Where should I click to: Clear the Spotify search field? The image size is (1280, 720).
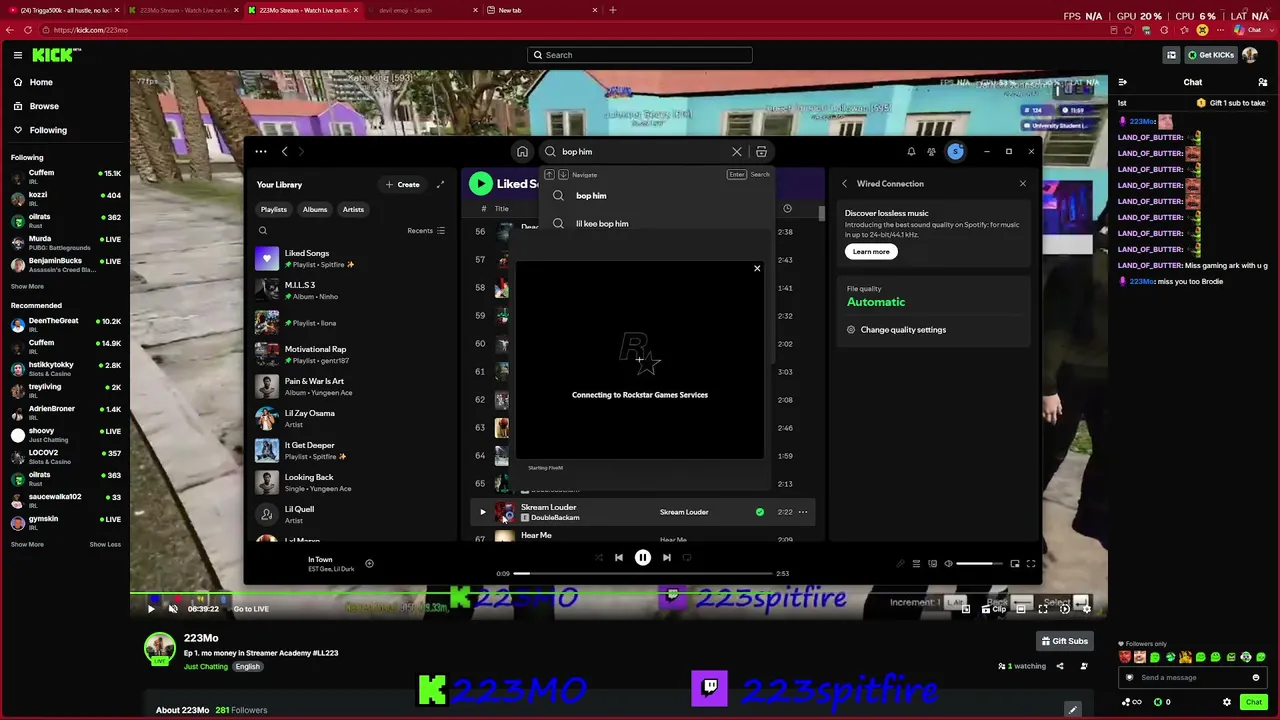coord(737,152)
